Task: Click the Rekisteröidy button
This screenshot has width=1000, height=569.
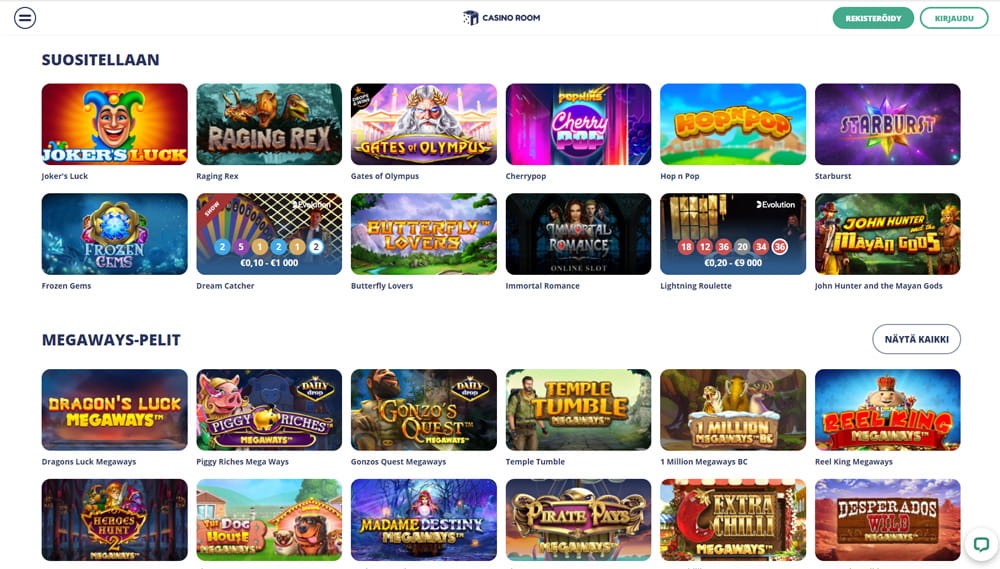Action: click(x=873, y=18)
